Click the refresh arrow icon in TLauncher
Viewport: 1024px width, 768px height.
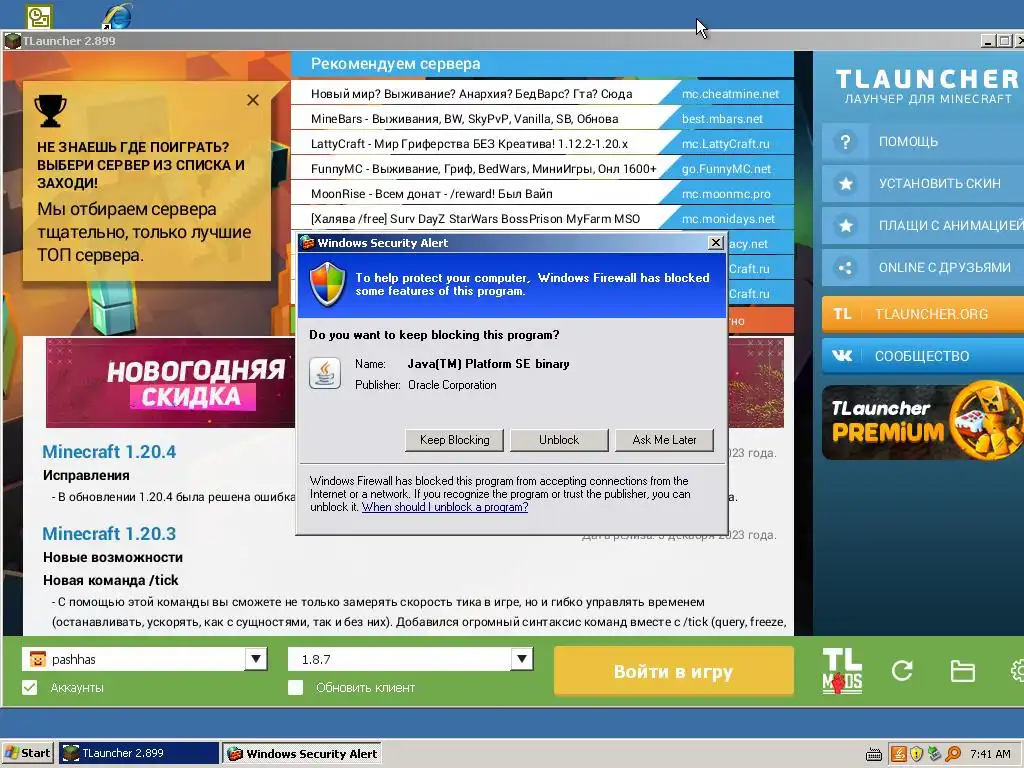(902, 670)
